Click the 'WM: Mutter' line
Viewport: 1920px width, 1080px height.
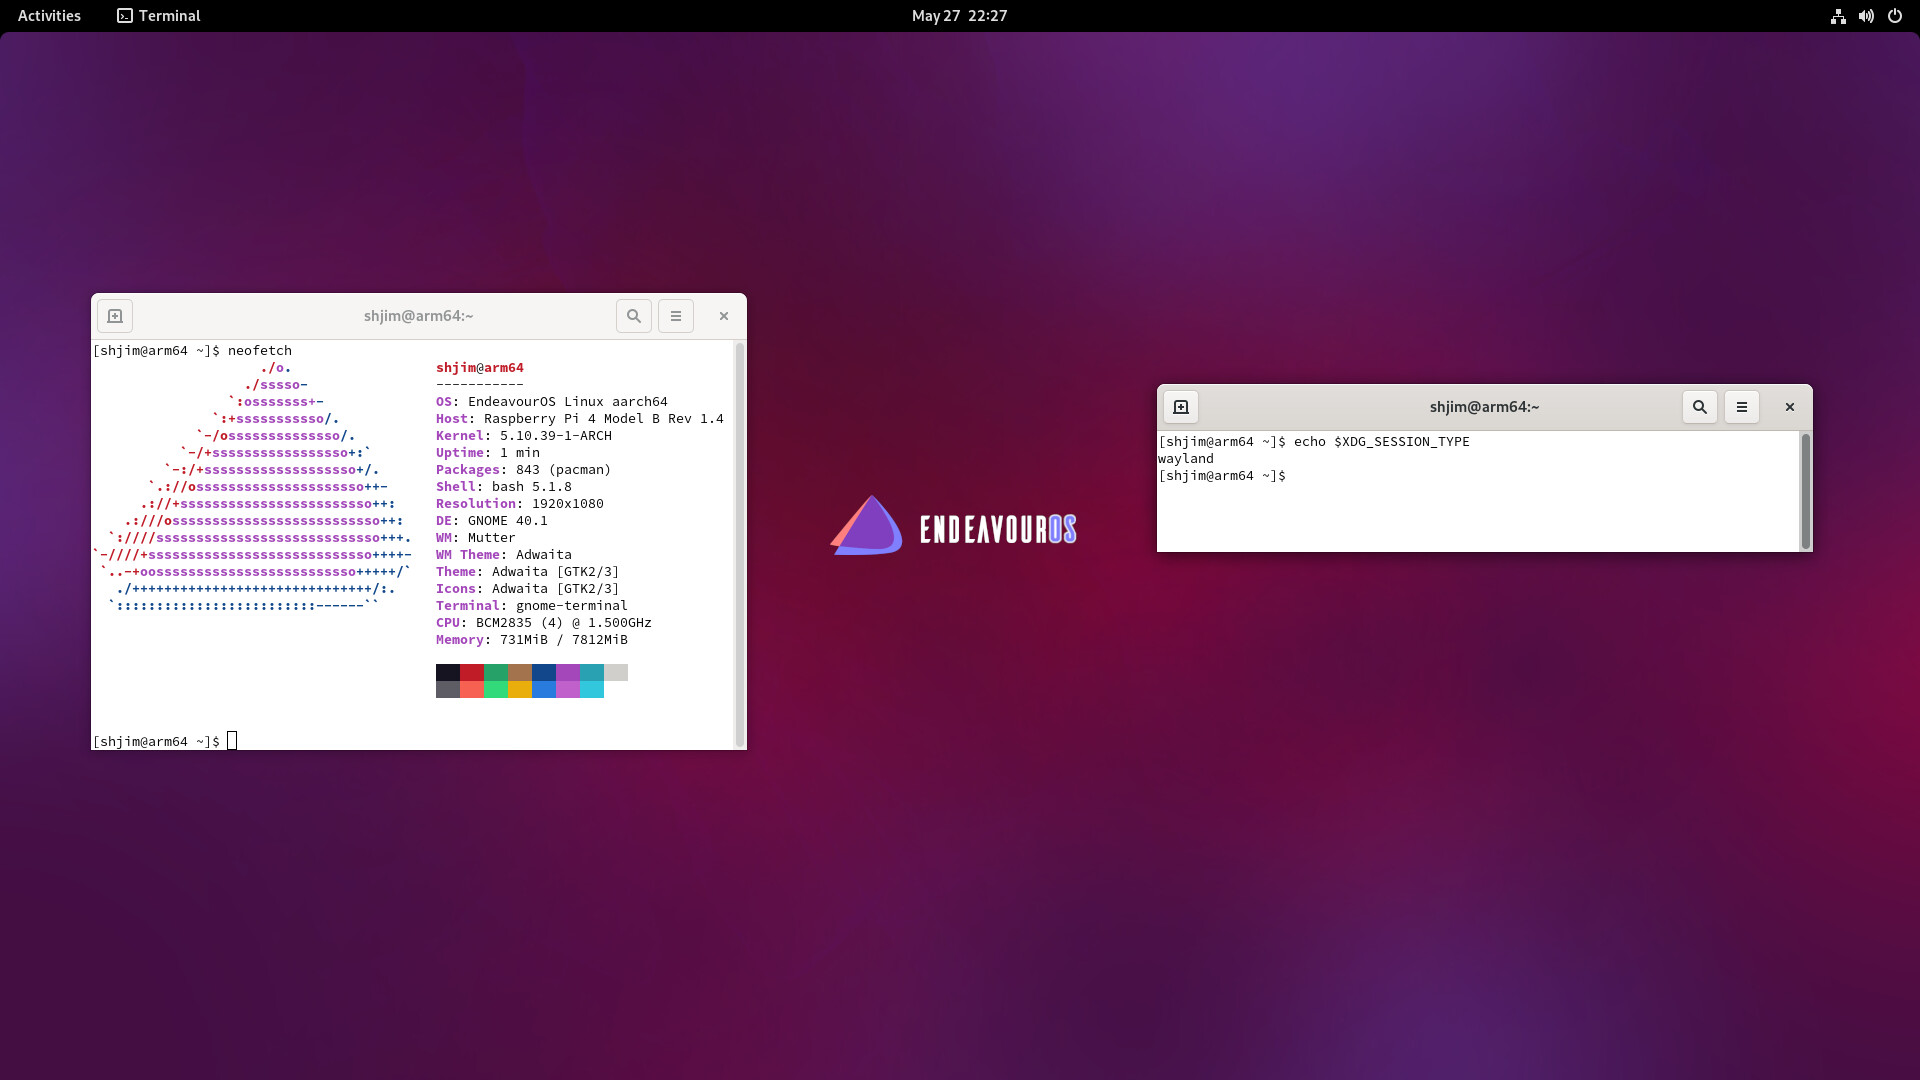point(476,538)
